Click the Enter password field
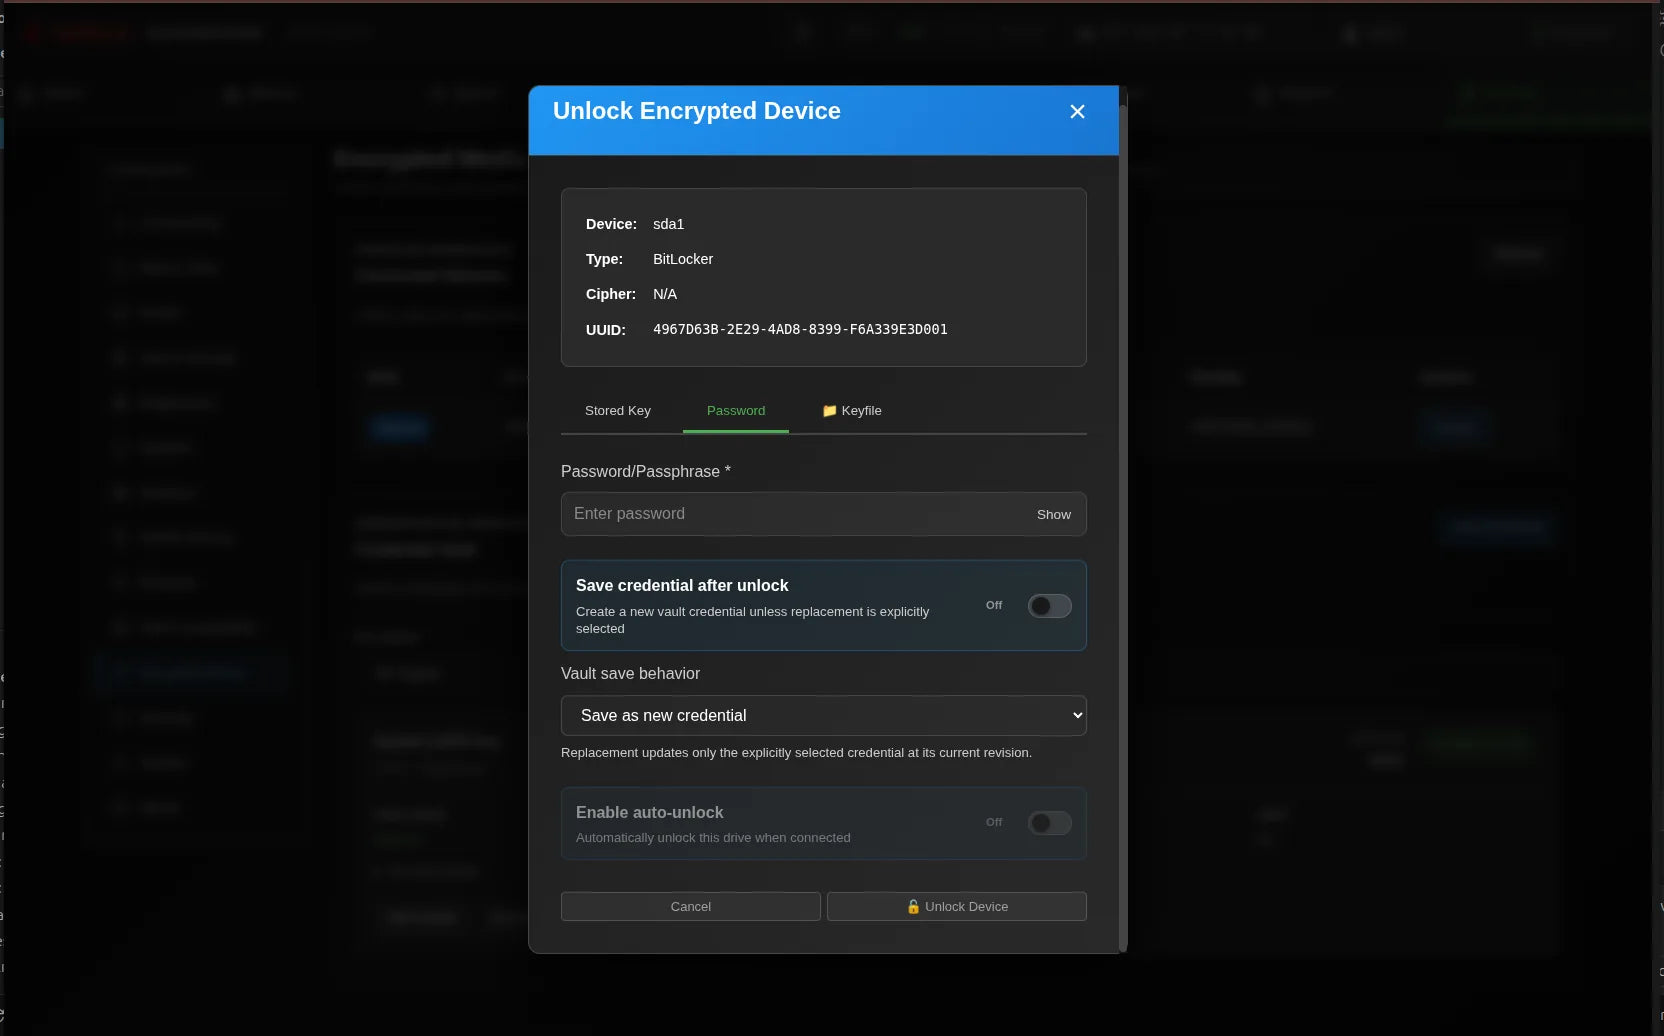The width and height of the screenshot is (1664, 1036). pyautogui.click(x=823, y=514)
